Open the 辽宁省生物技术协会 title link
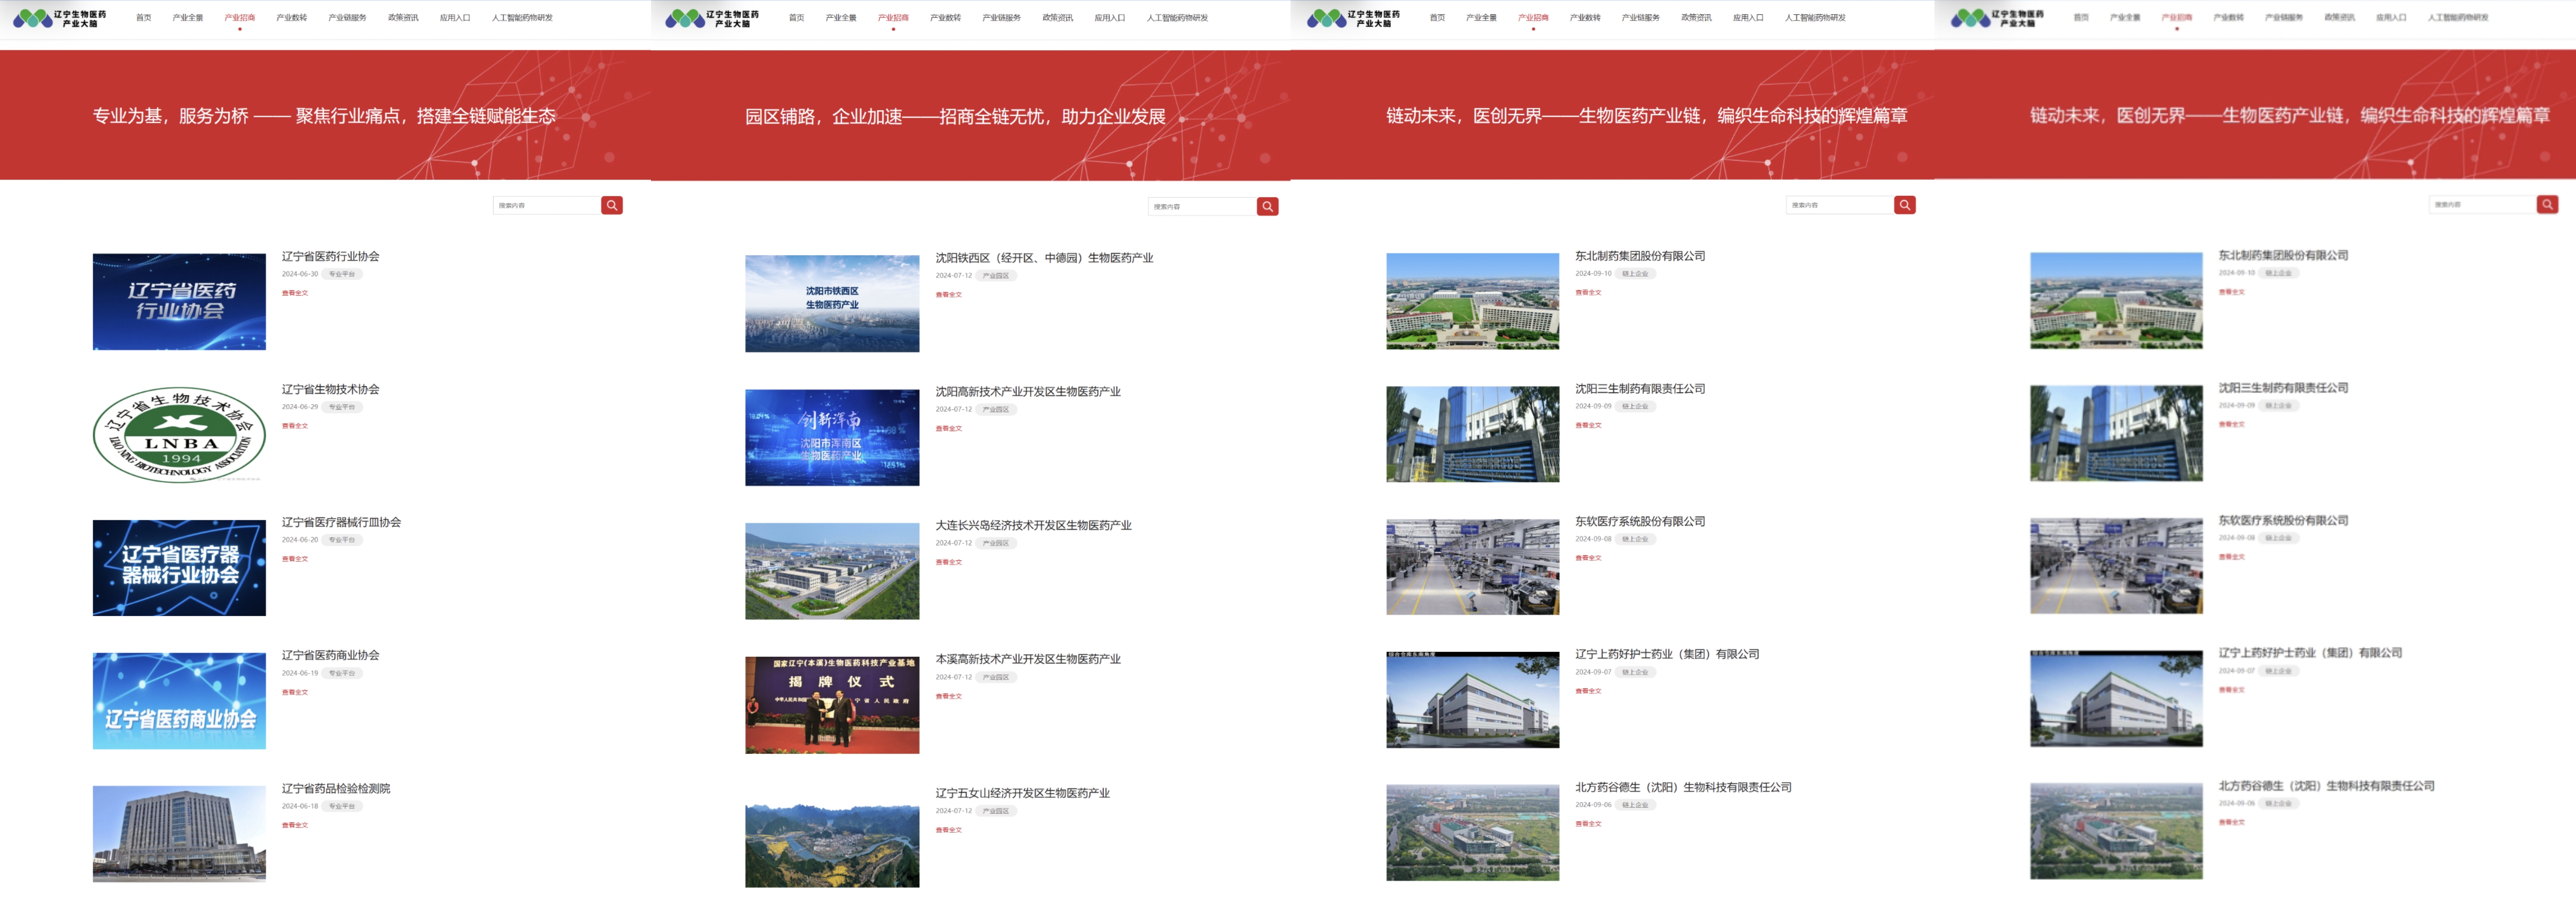Viewport: 2576px width, 897px height. pos(330,390)
